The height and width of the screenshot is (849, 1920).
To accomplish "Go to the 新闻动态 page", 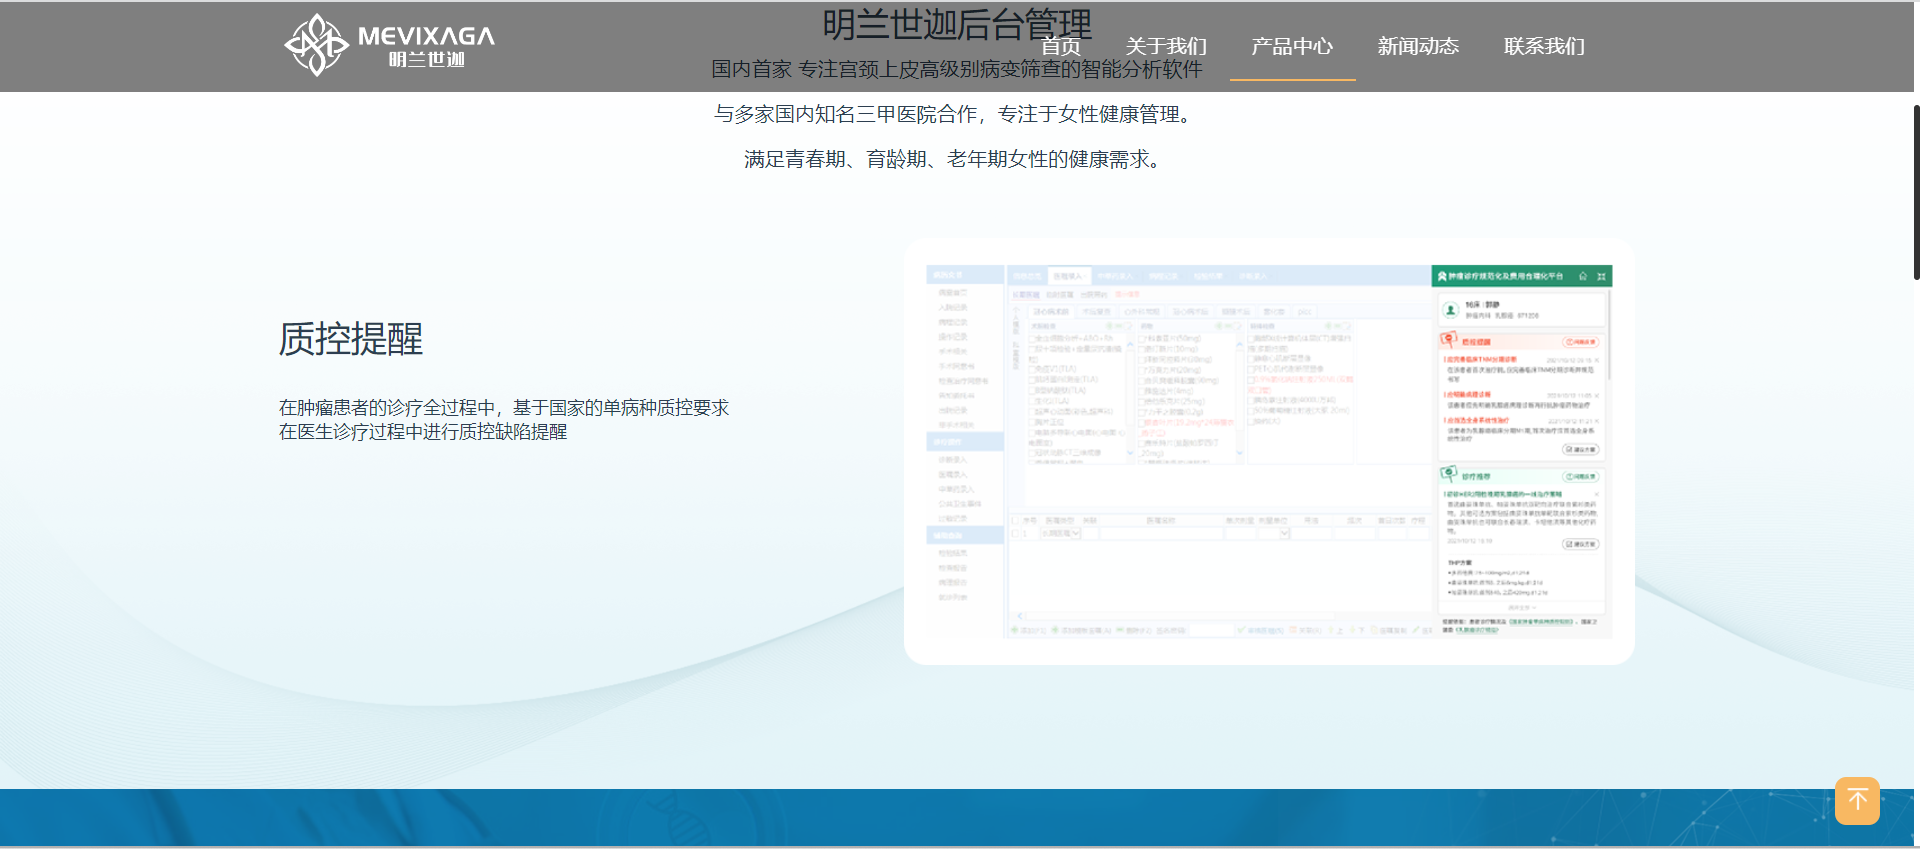I will coord(1418,46).
